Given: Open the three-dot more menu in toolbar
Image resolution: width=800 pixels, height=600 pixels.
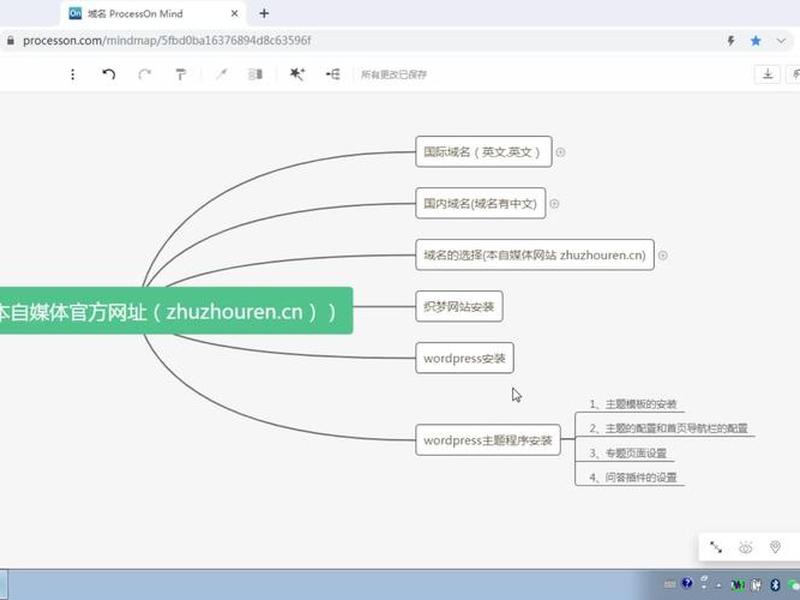Looking at the screenshot, I should [x=73, y=74].
